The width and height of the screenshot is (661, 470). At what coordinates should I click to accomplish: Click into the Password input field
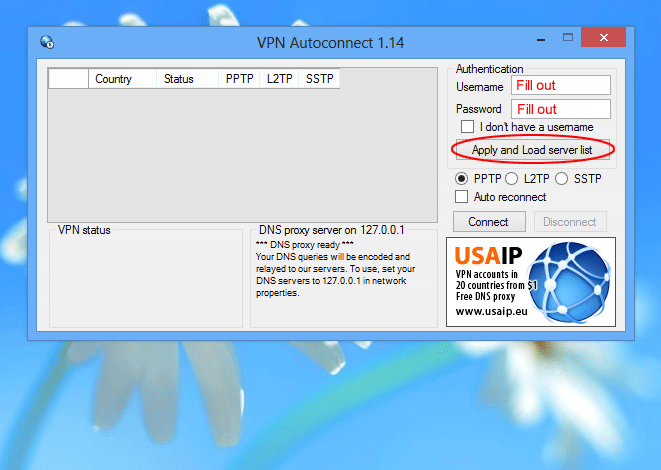[x=561, y=109]
